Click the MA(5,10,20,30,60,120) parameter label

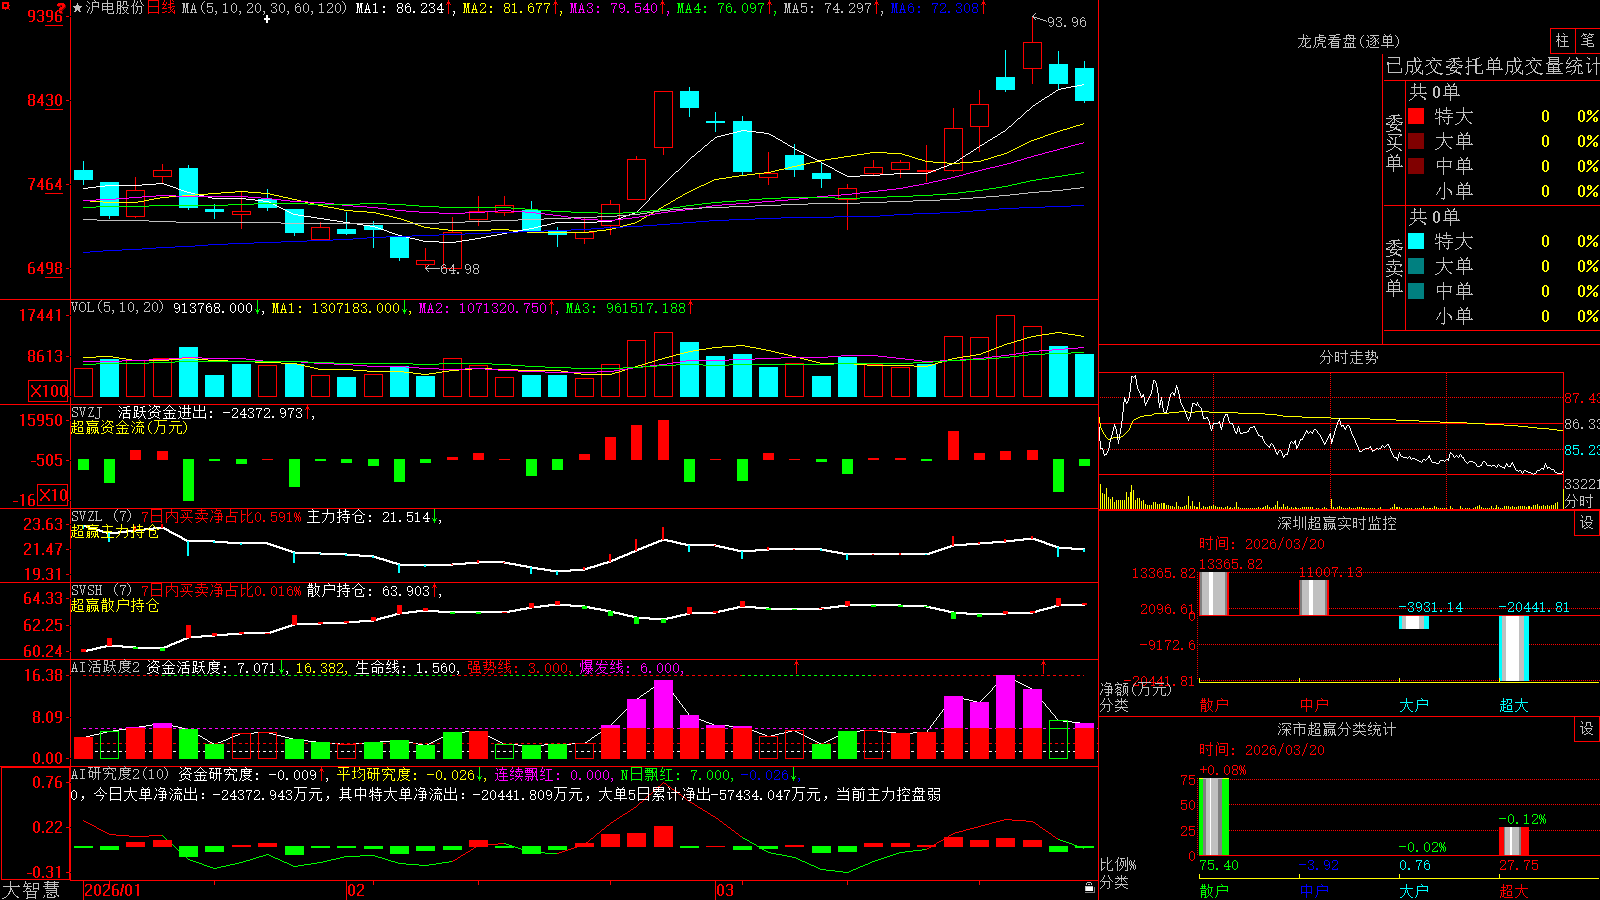pos(264,8)
